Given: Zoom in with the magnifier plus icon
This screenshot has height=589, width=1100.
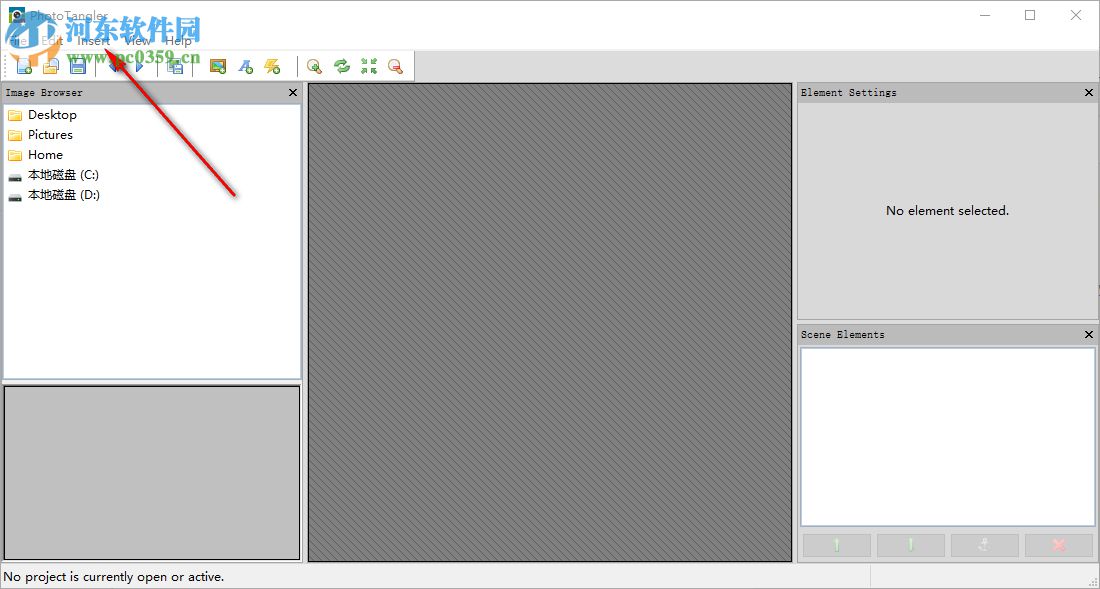Looking at the screenshot, I should [315, 65].
